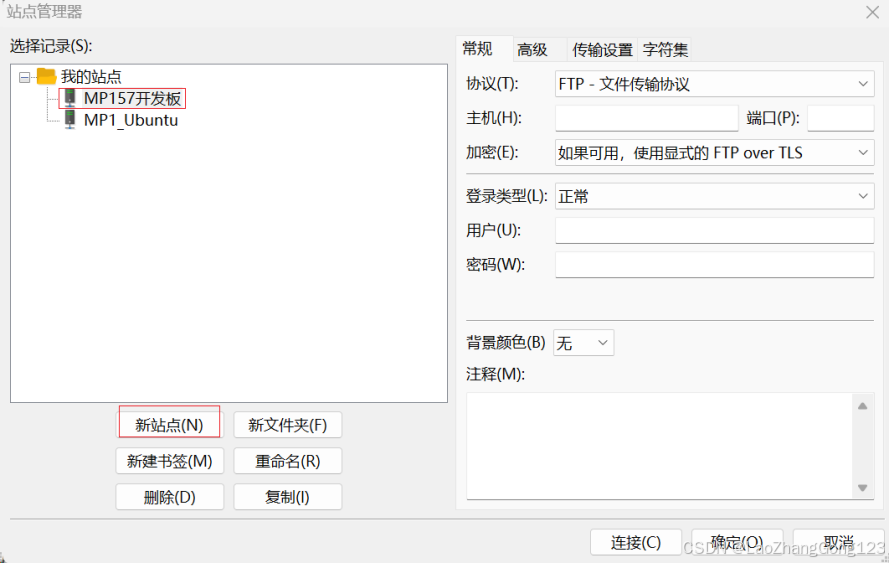Open the 登录类型 dropdown
889x563 pixels.
click(x=714, y=196)
